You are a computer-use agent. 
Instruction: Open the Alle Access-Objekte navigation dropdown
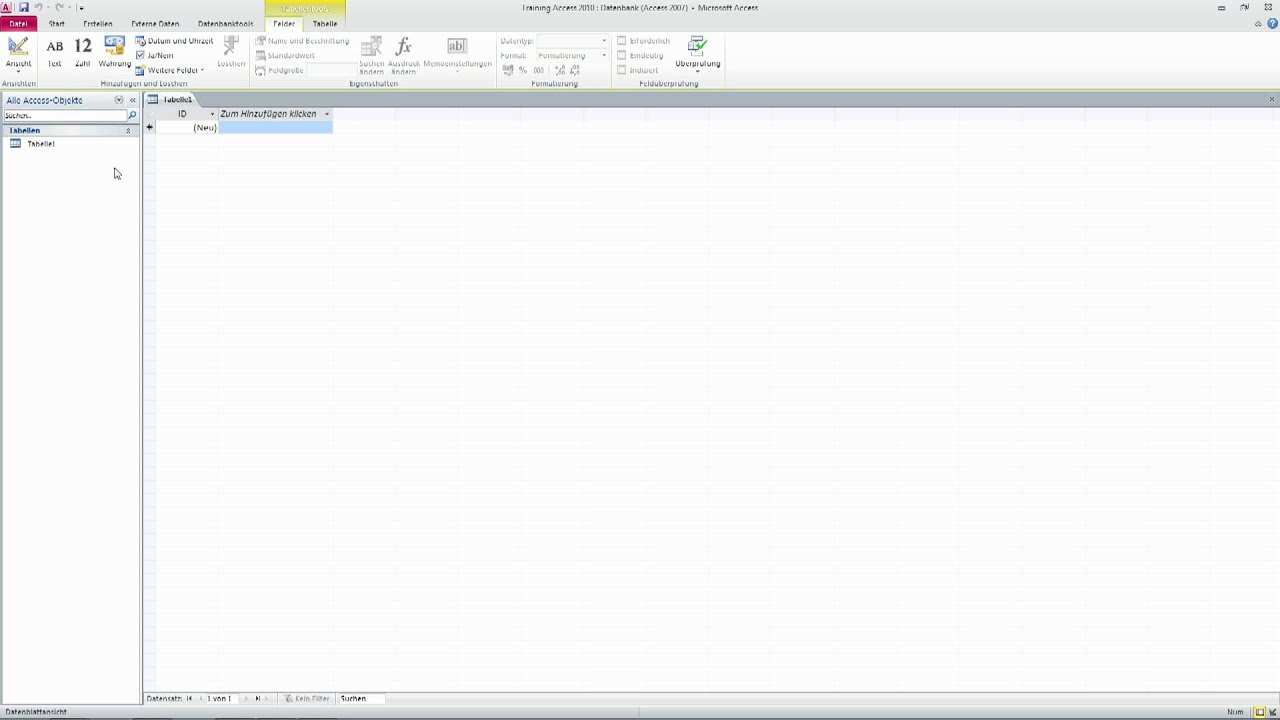(118, 100)
